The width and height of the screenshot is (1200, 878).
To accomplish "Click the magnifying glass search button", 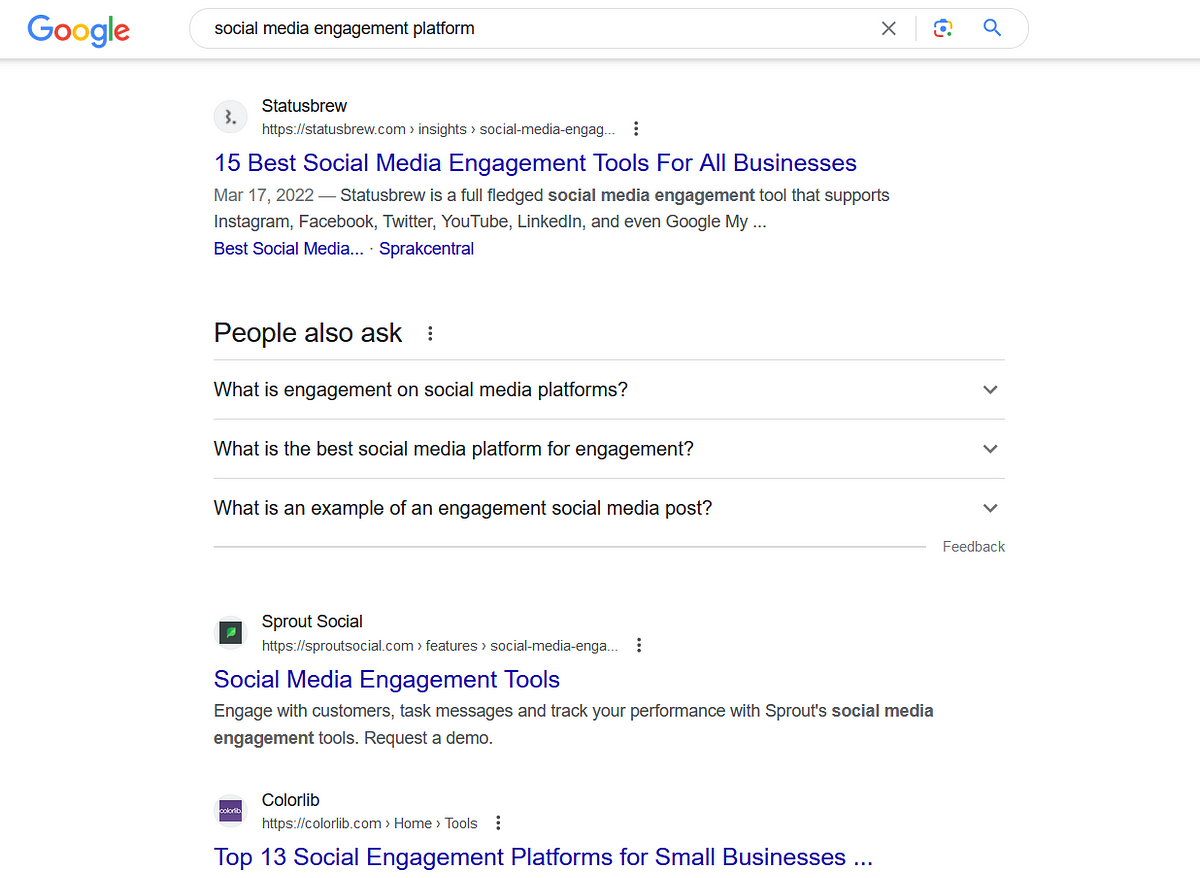I will pos(992,28).
